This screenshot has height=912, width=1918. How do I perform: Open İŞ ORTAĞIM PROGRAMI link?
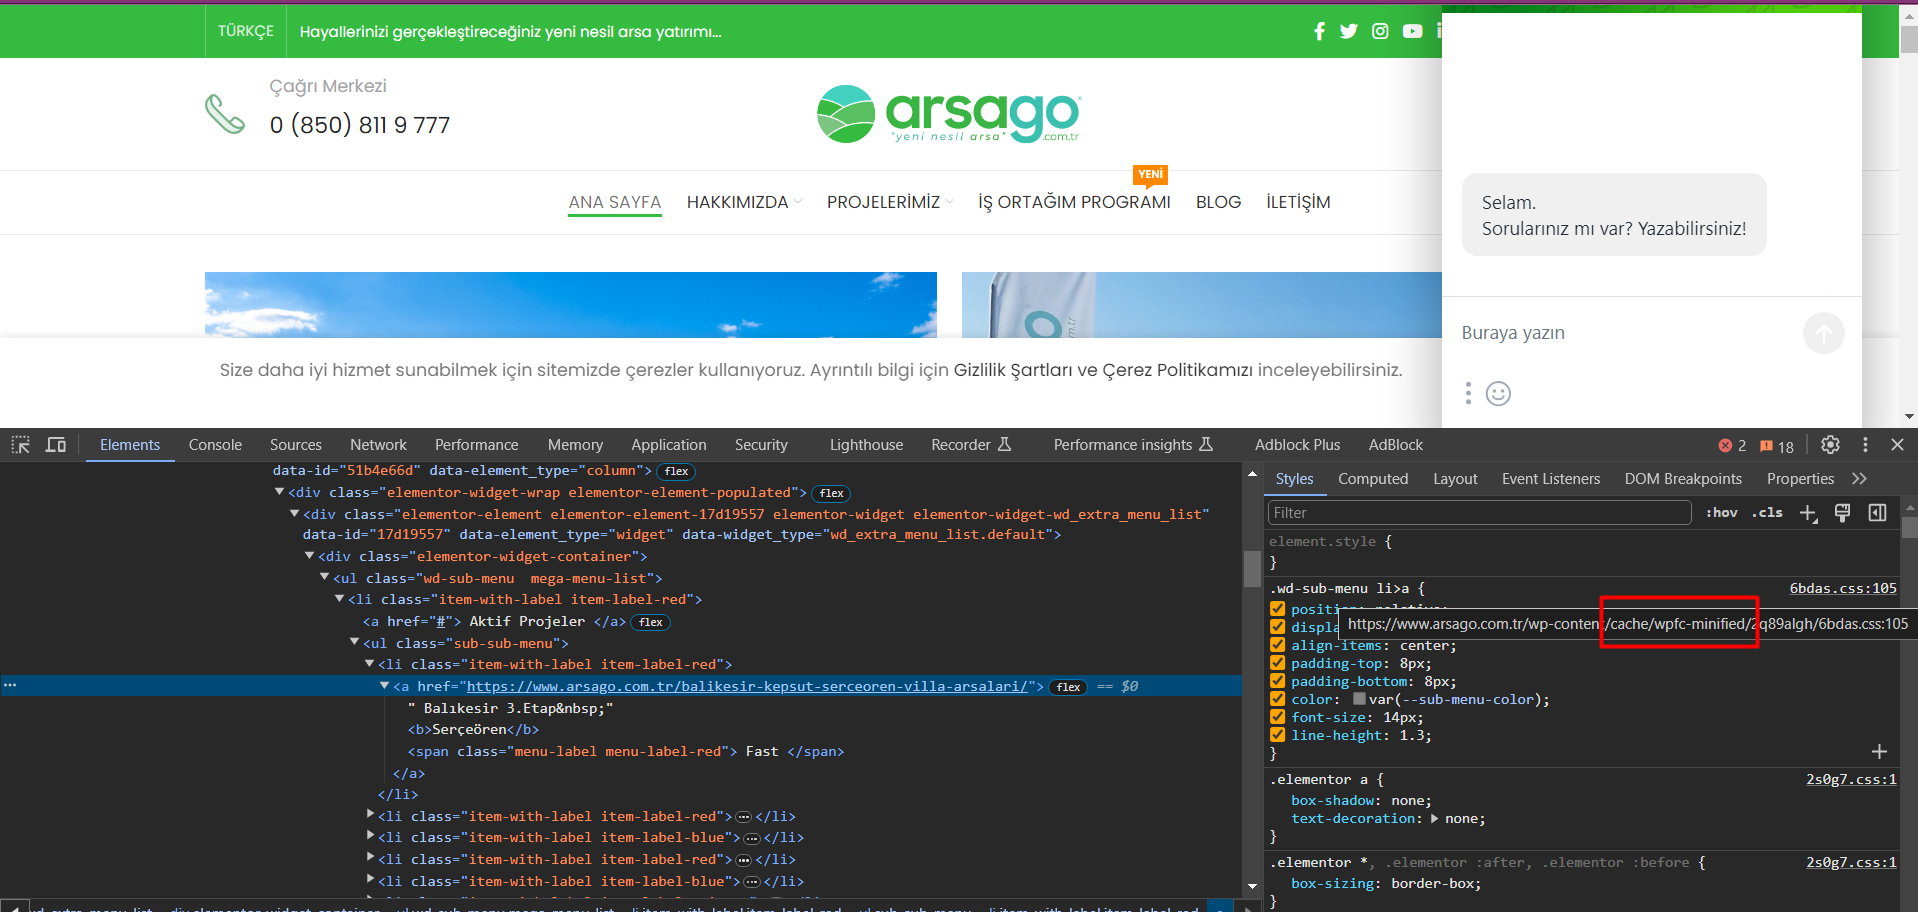pos(1074,202)
